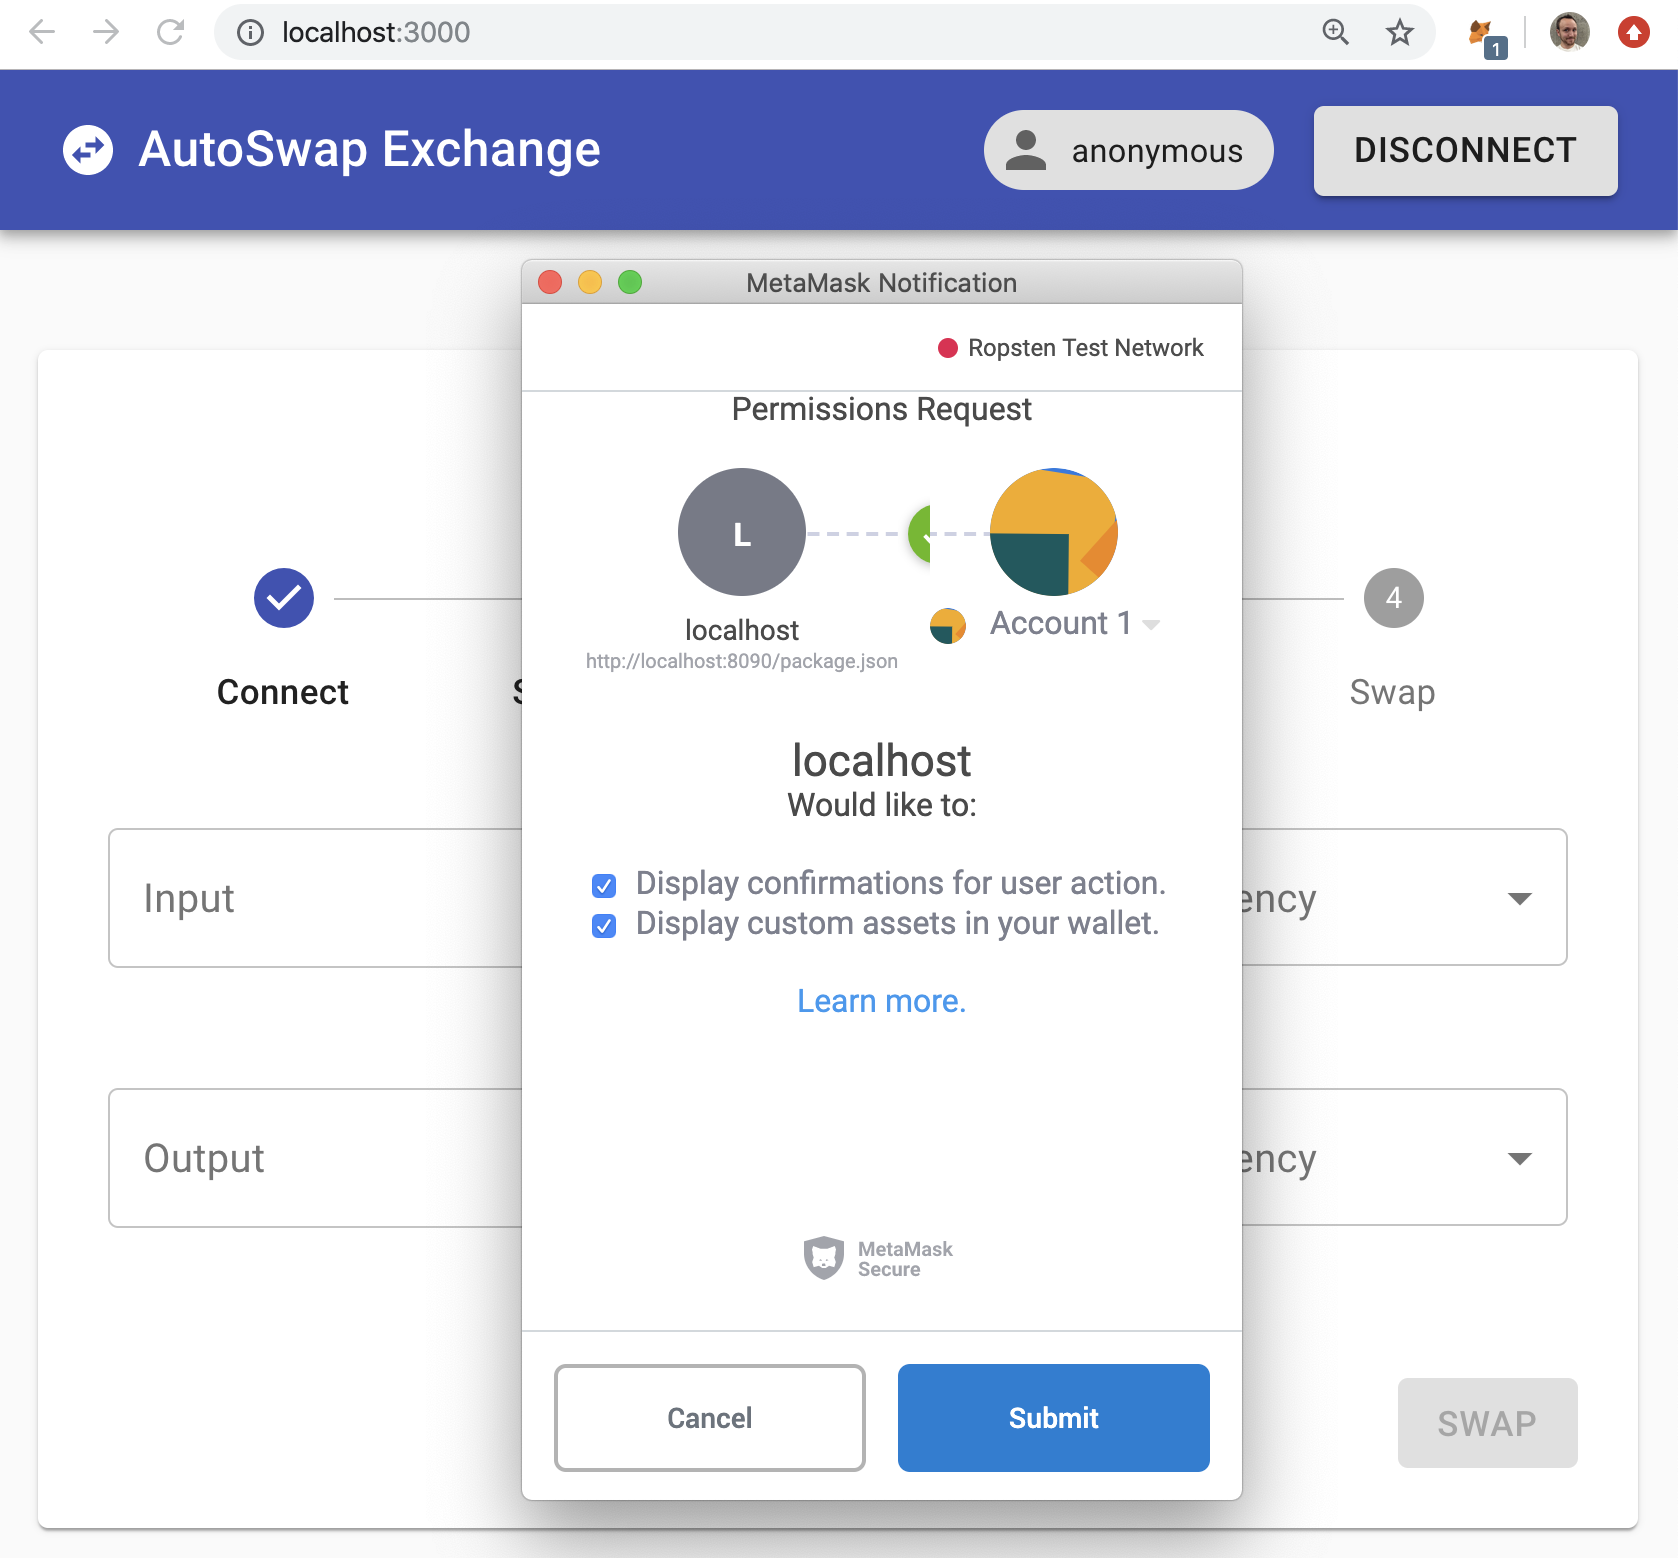Minimize the MetaMask Notification window
The image size is (1678, 1558).
590,283
